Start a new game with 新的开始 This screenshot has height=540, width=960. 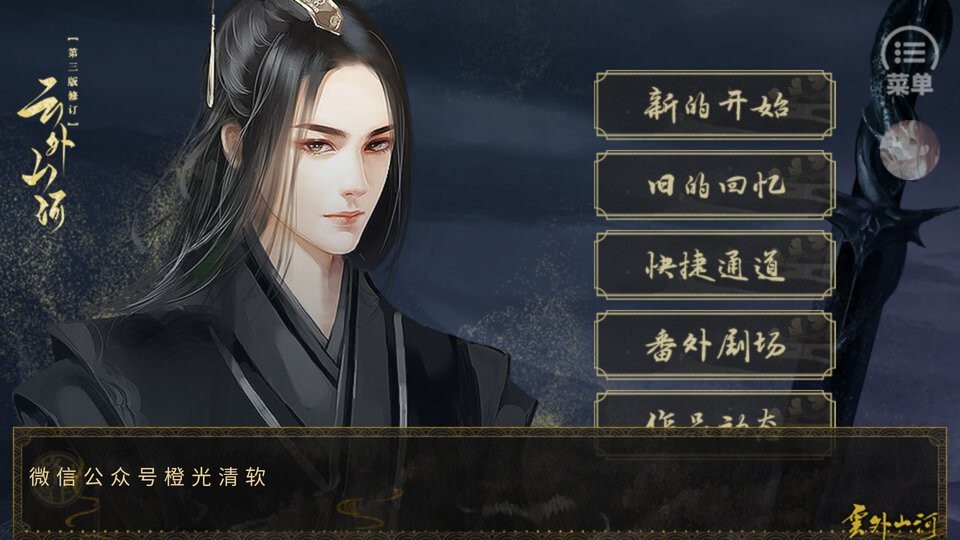click(x=715, y=105)
